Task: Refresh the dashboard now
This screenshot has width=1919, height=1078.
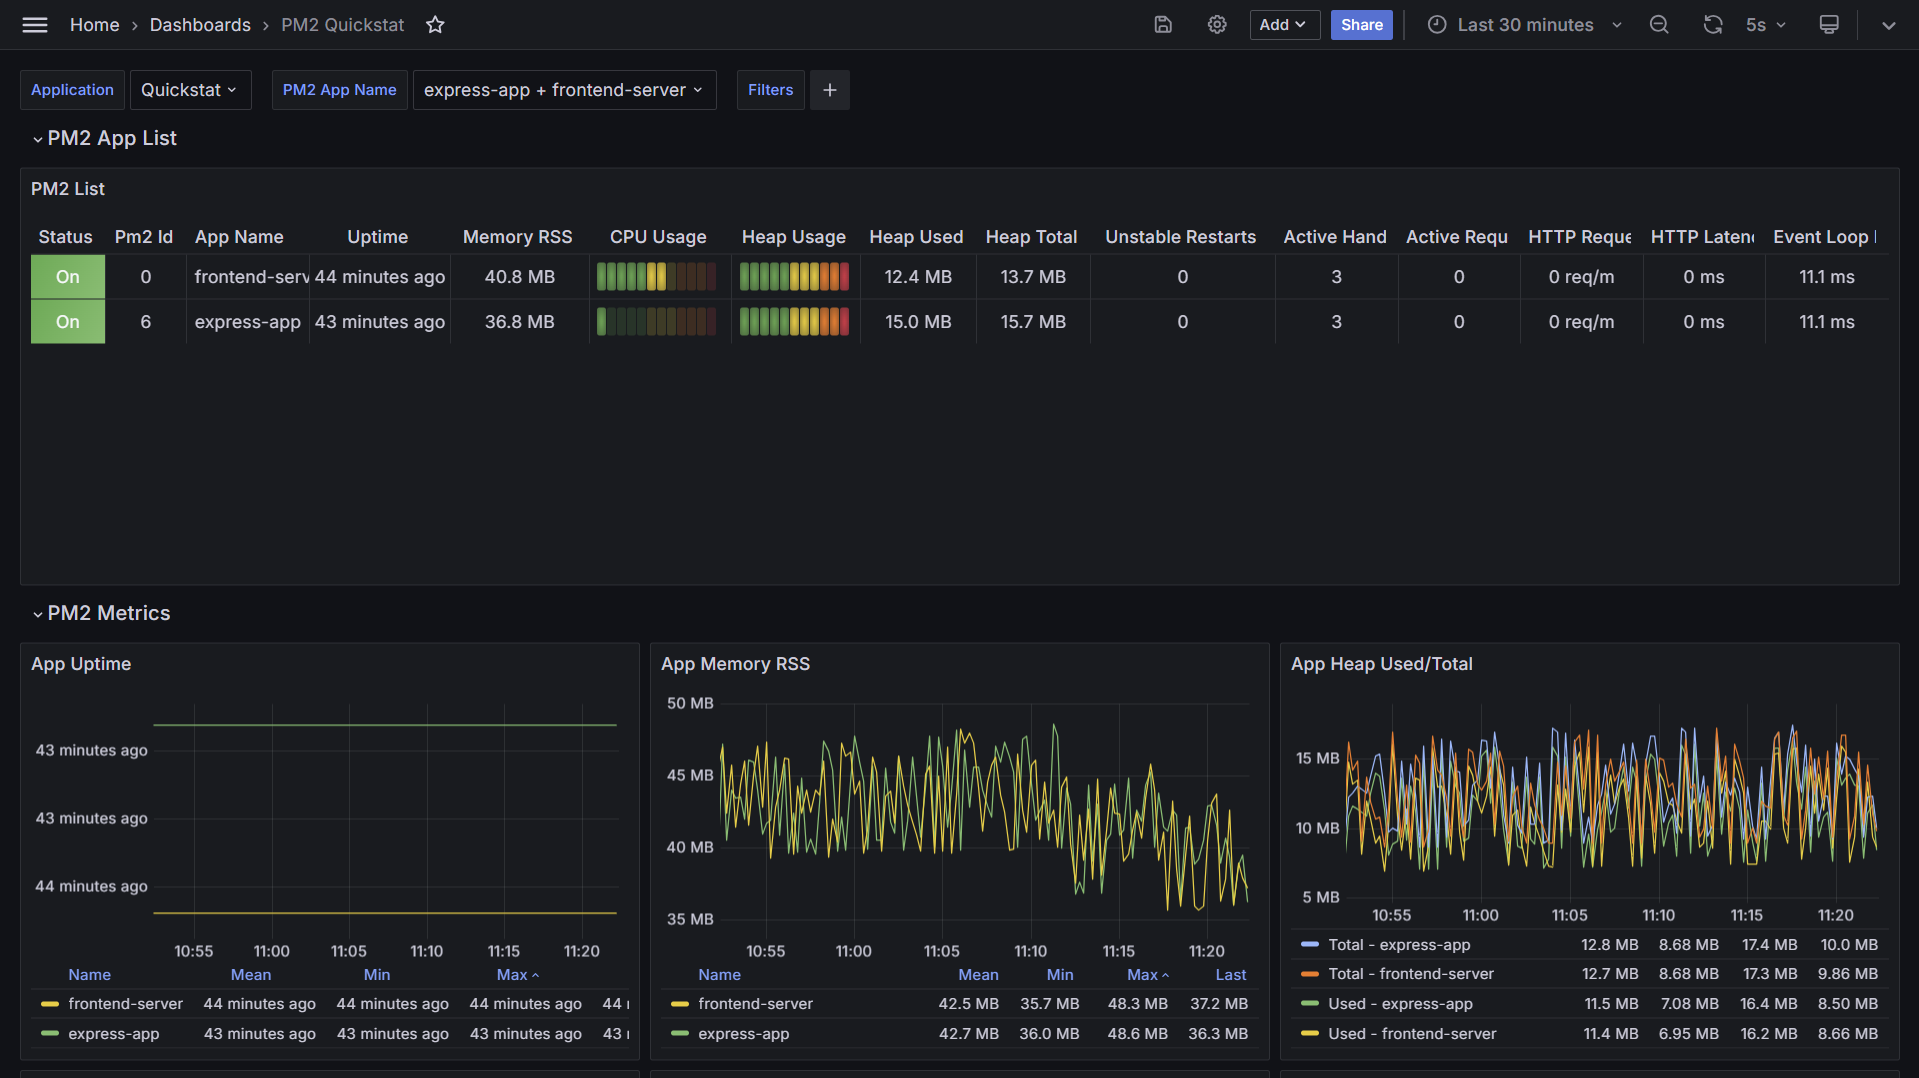Action: 1713,25
